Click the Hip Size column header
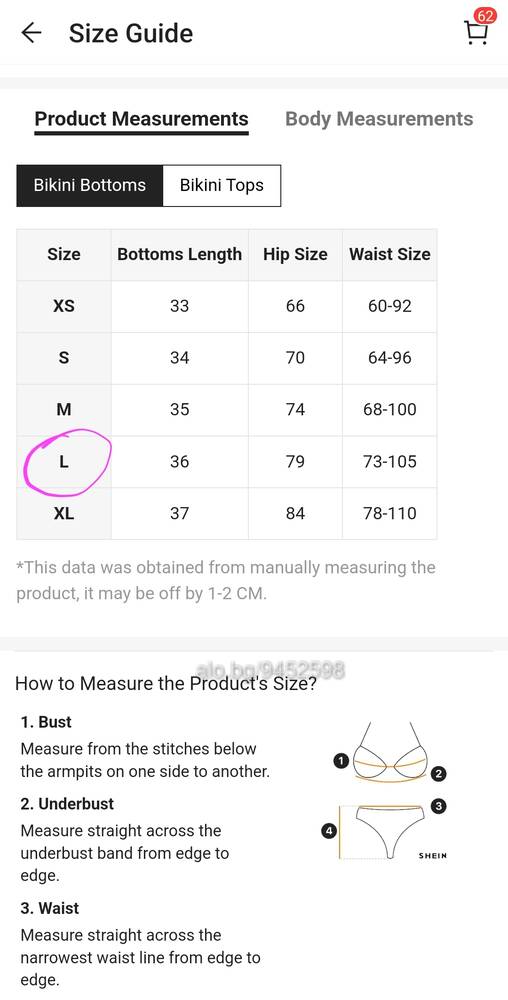Image resolution: width=508 pixels, height=1000 pixels. click(295, 254)
